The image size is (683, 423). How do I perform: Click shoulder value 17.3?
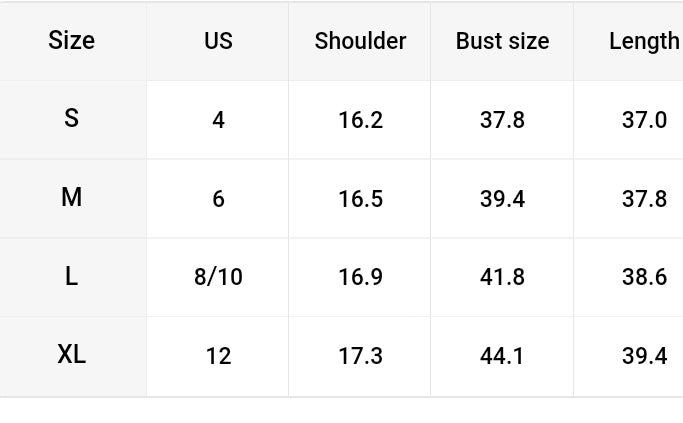tap(360, 356)
